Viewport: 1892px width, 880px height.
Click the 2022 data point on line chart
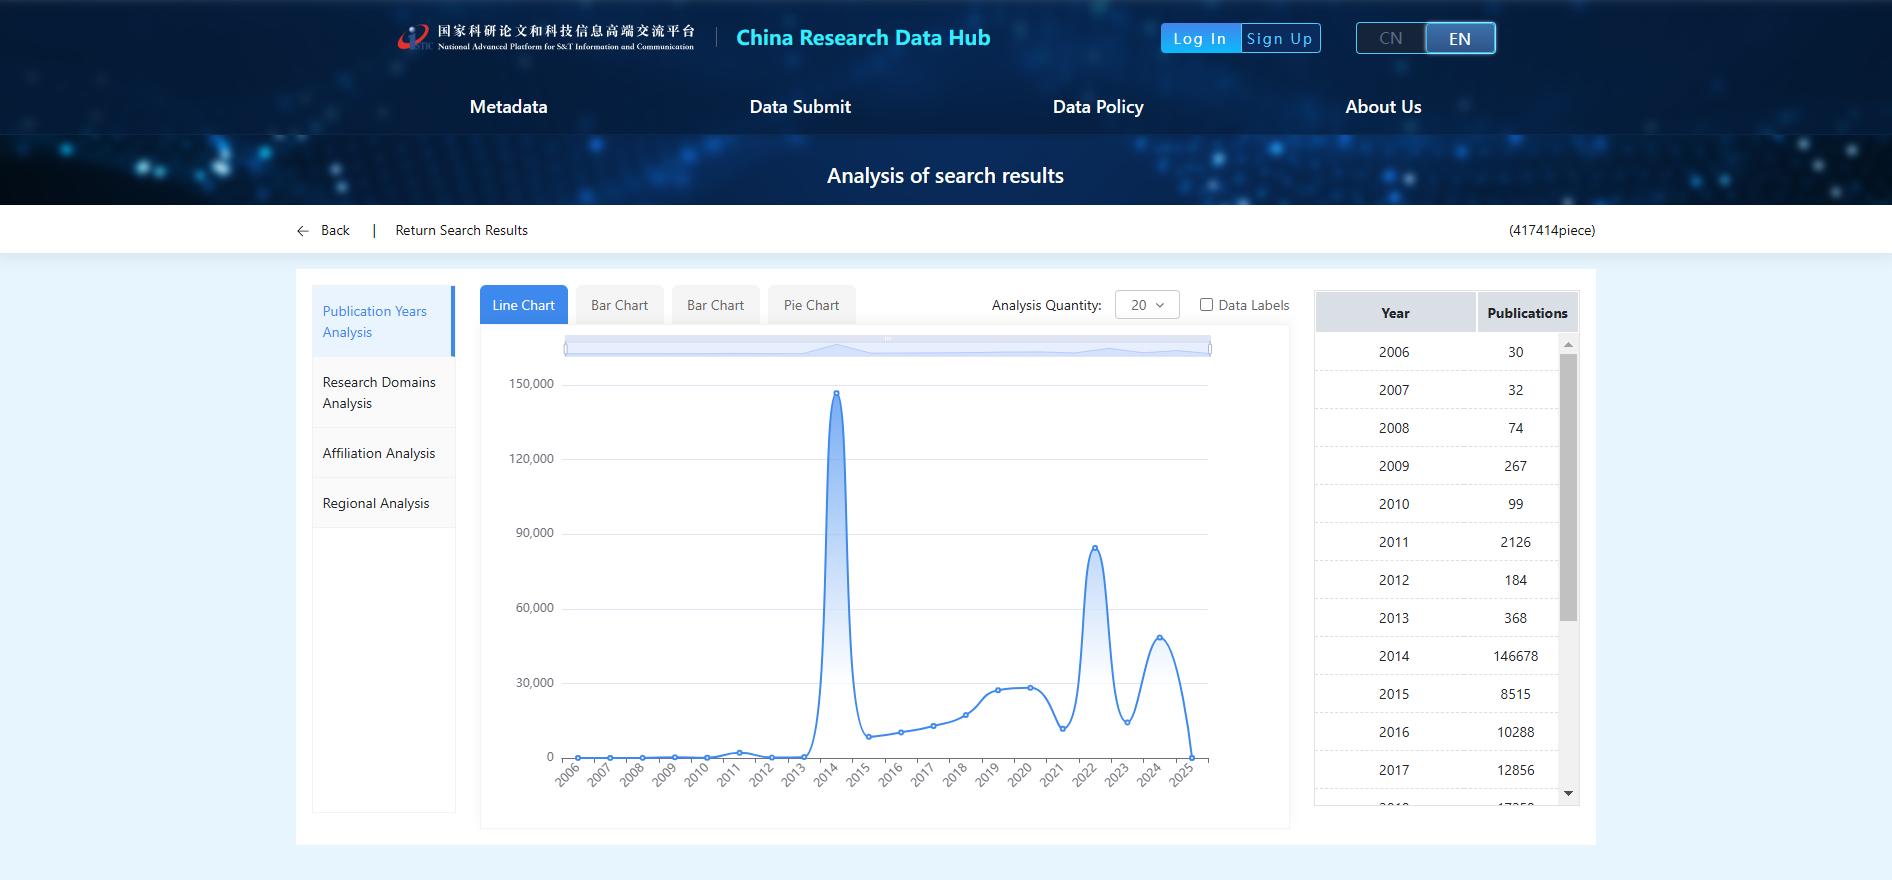point(1095,548)
